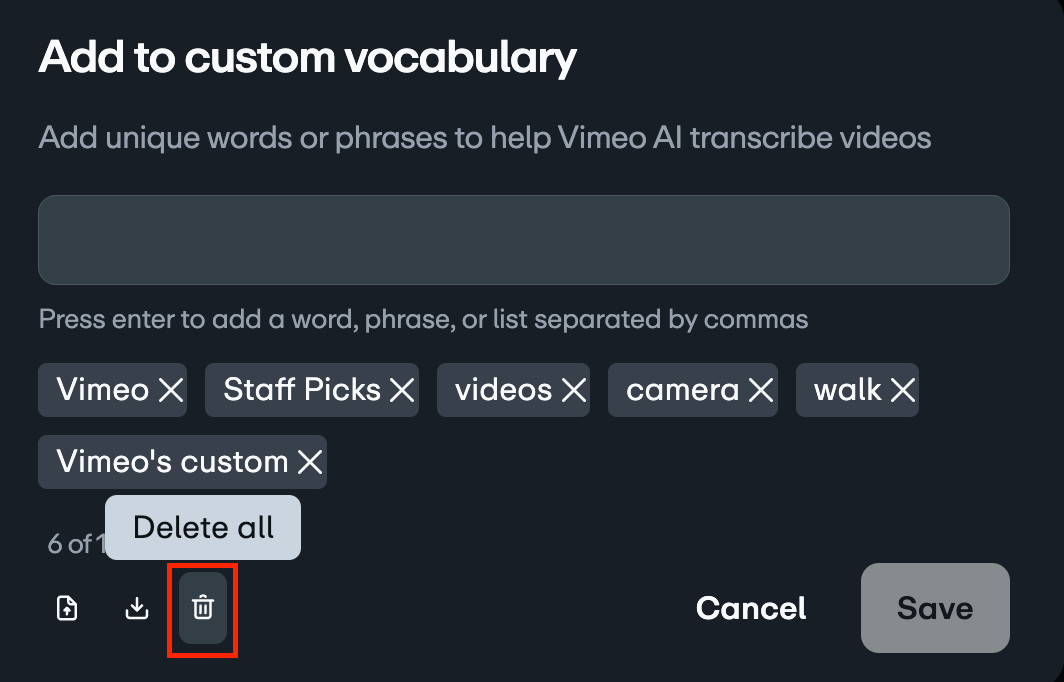Click inside the vocabulary input field
This screenshot has height=682, width=1064.
pyautogui.click(x=524, y=240)
